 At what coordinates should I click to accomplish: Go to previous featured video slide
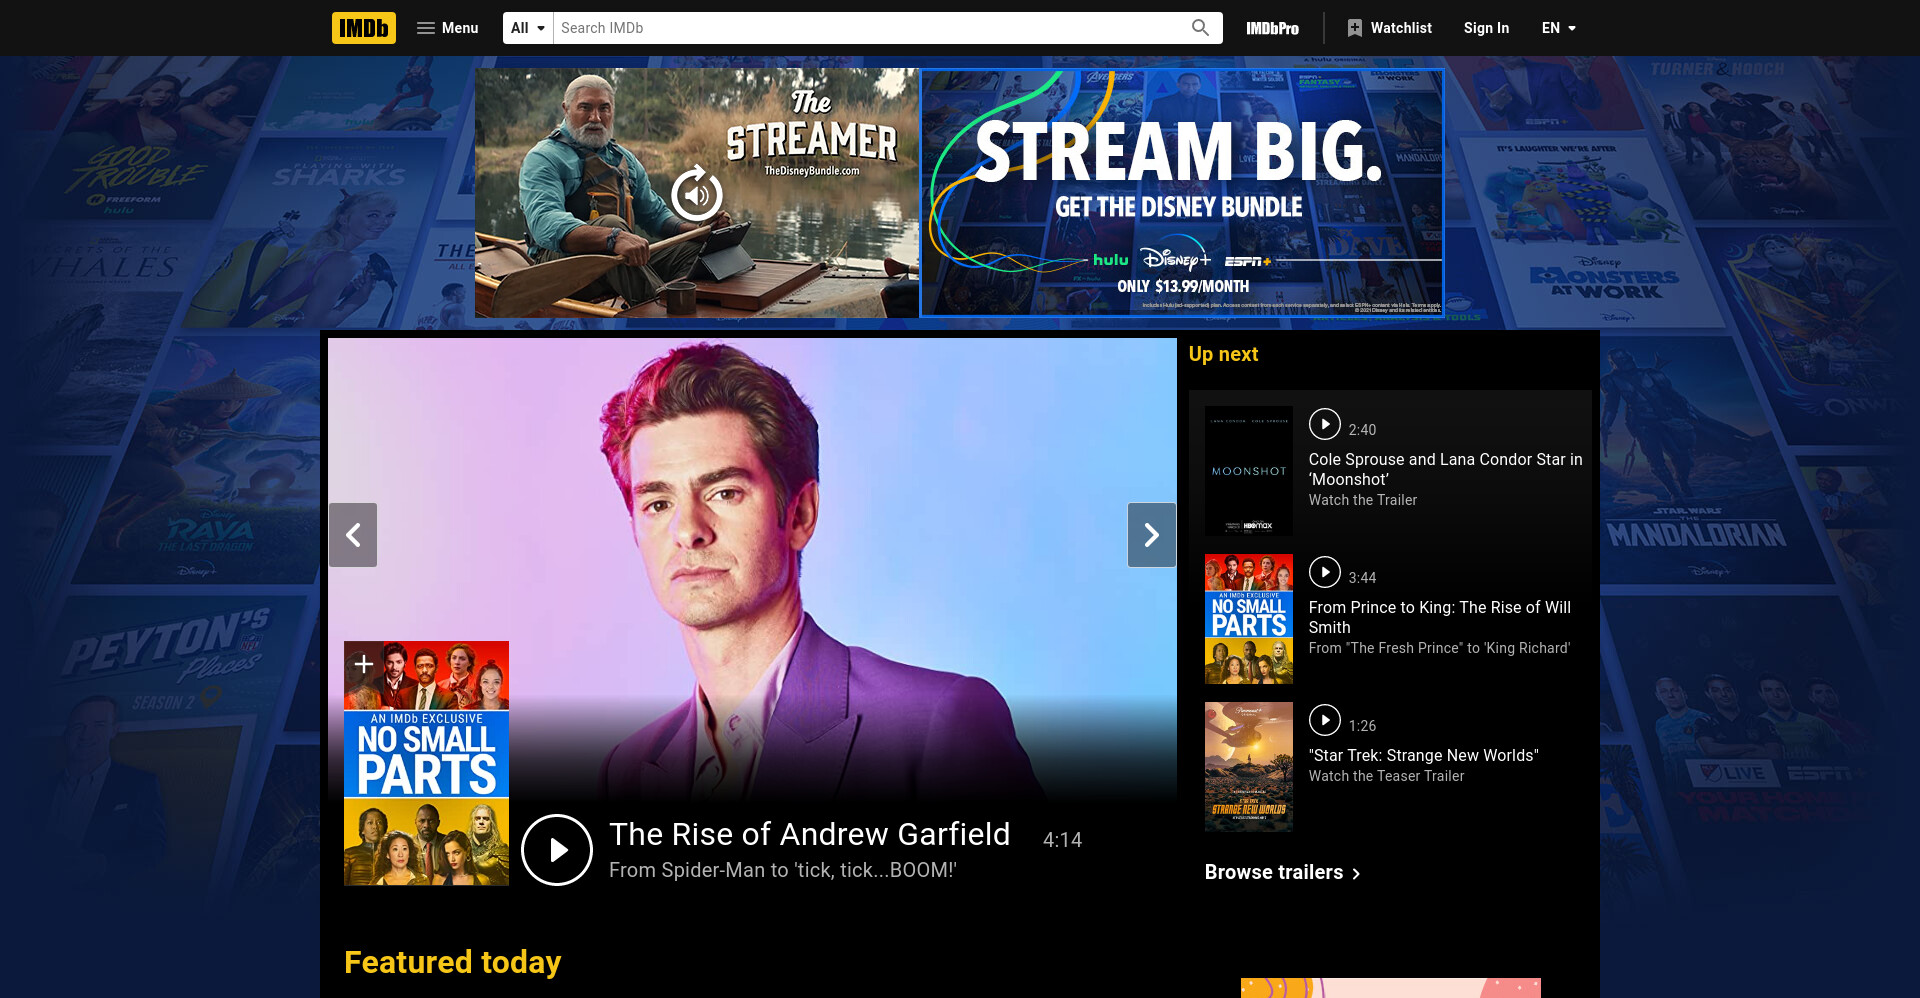(x=353, y=535)
